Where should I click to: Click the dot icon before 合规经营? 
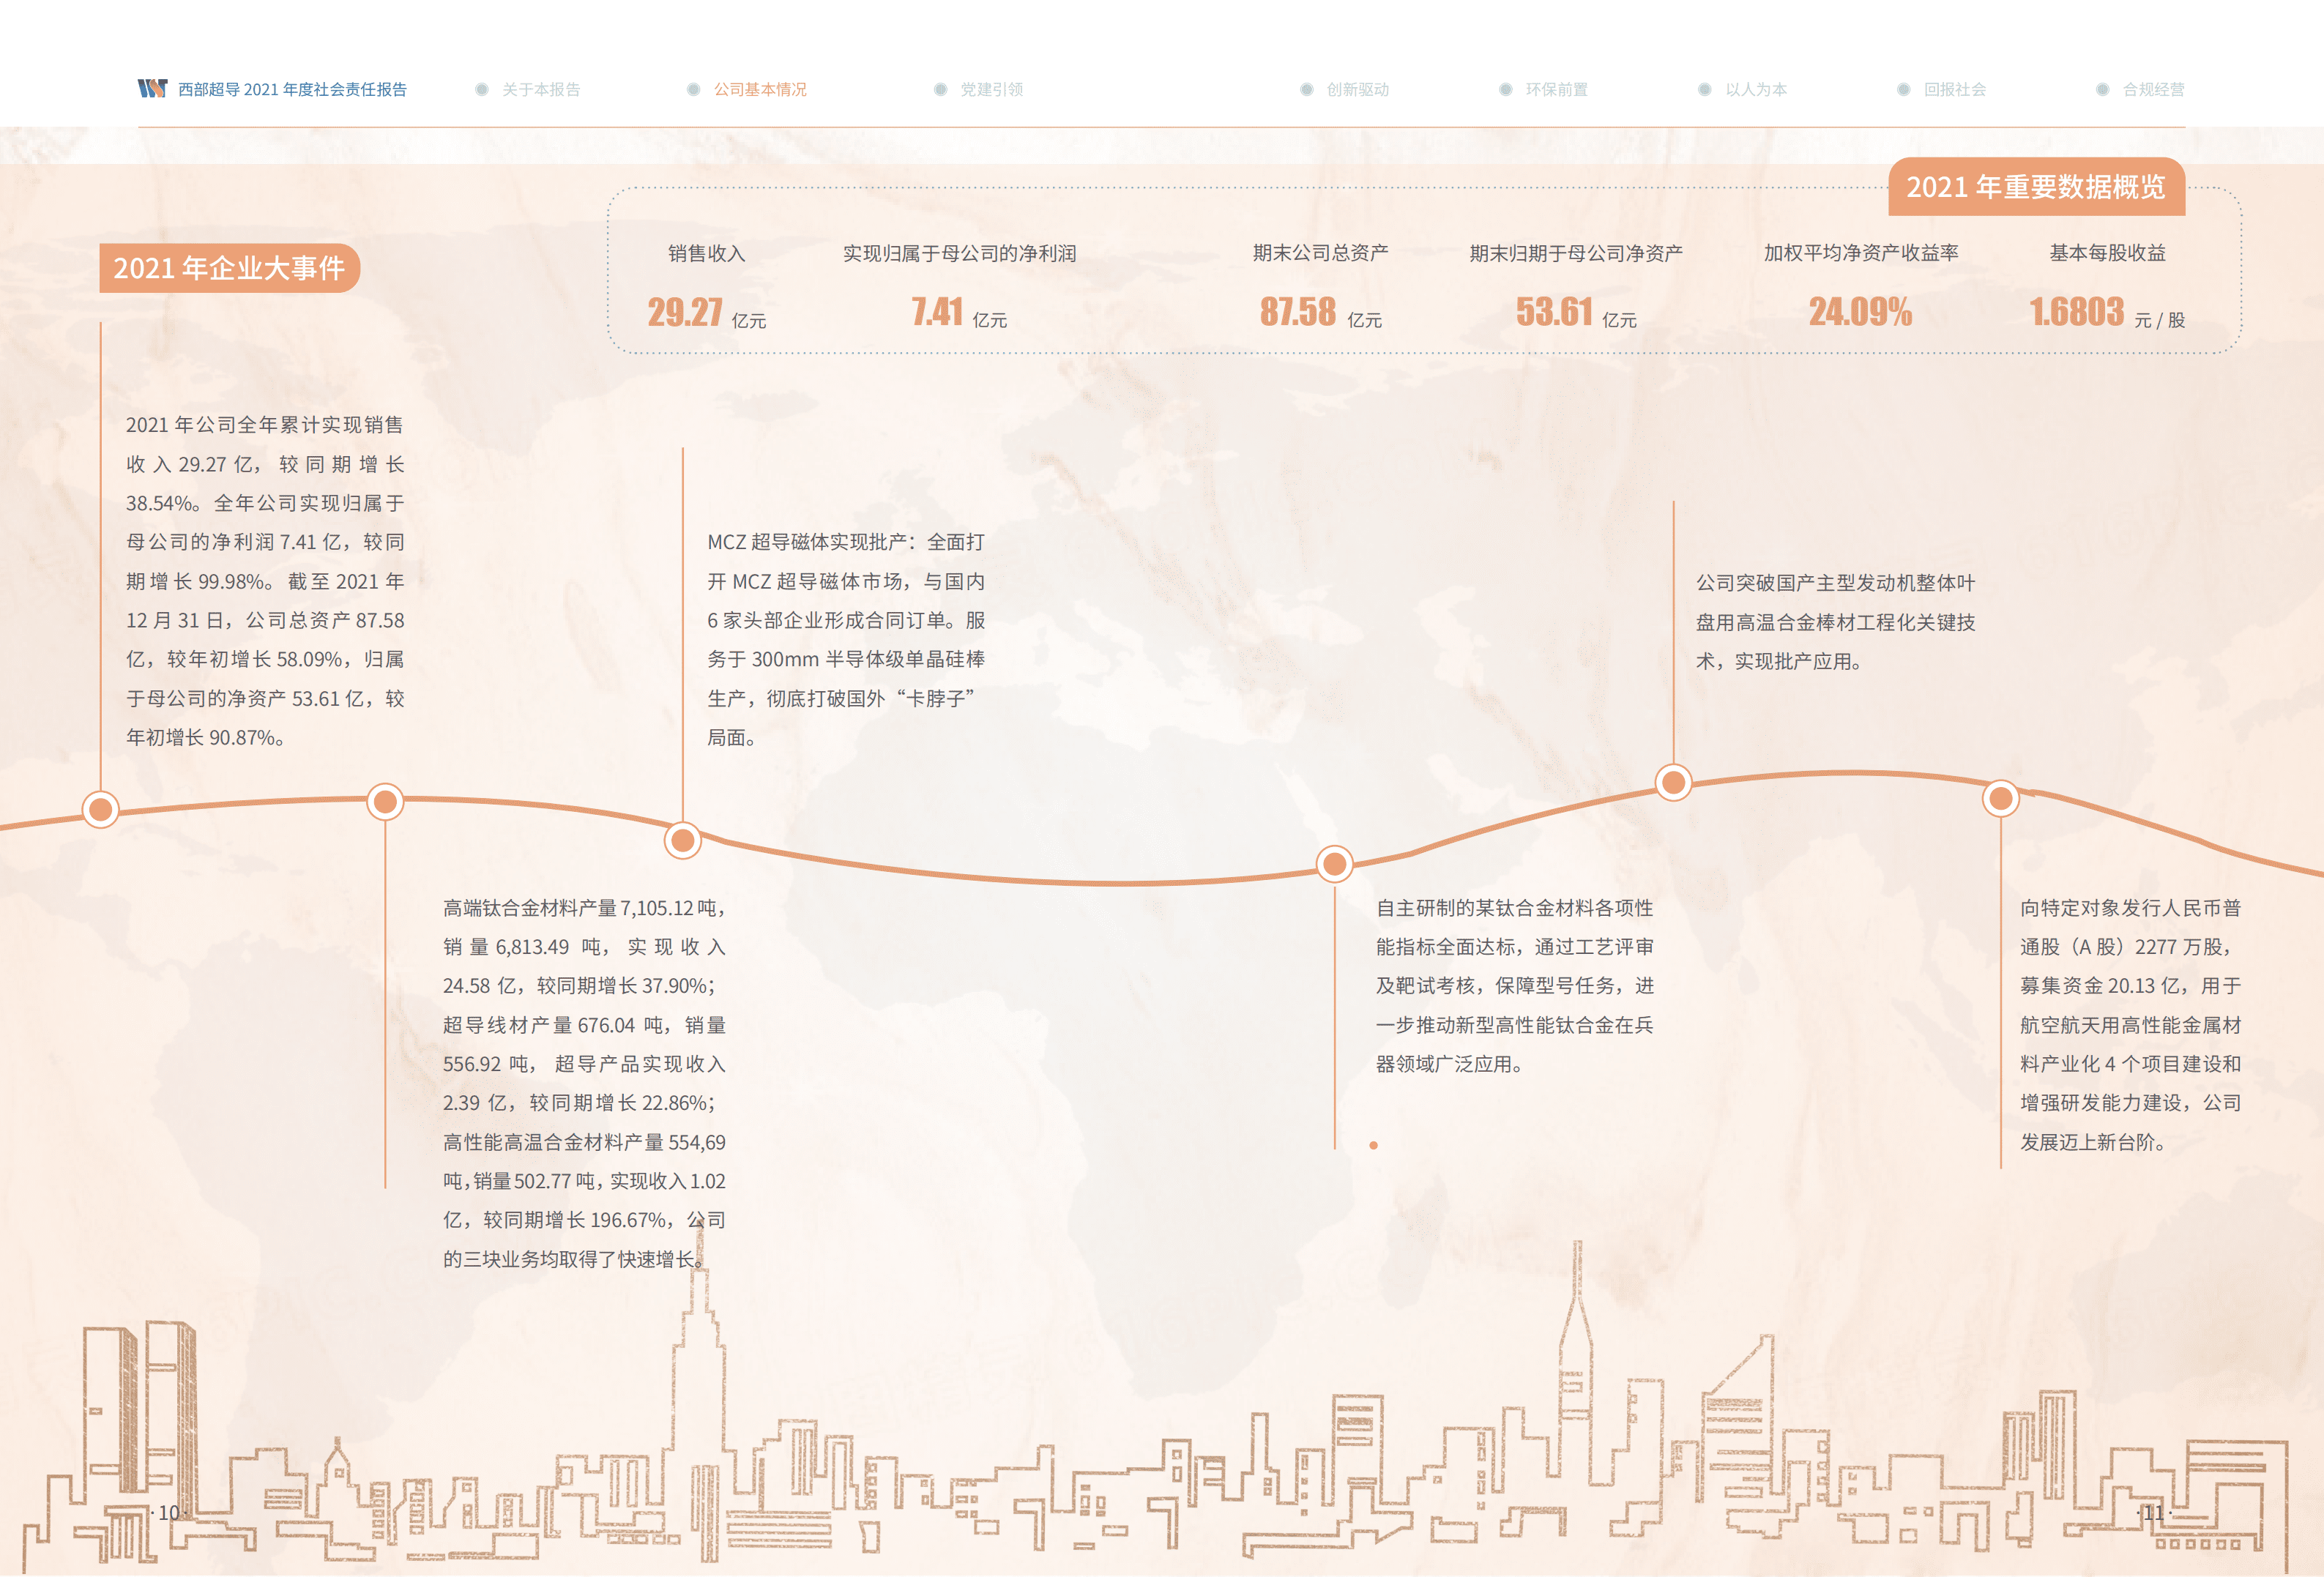(x=2102, y=89)
